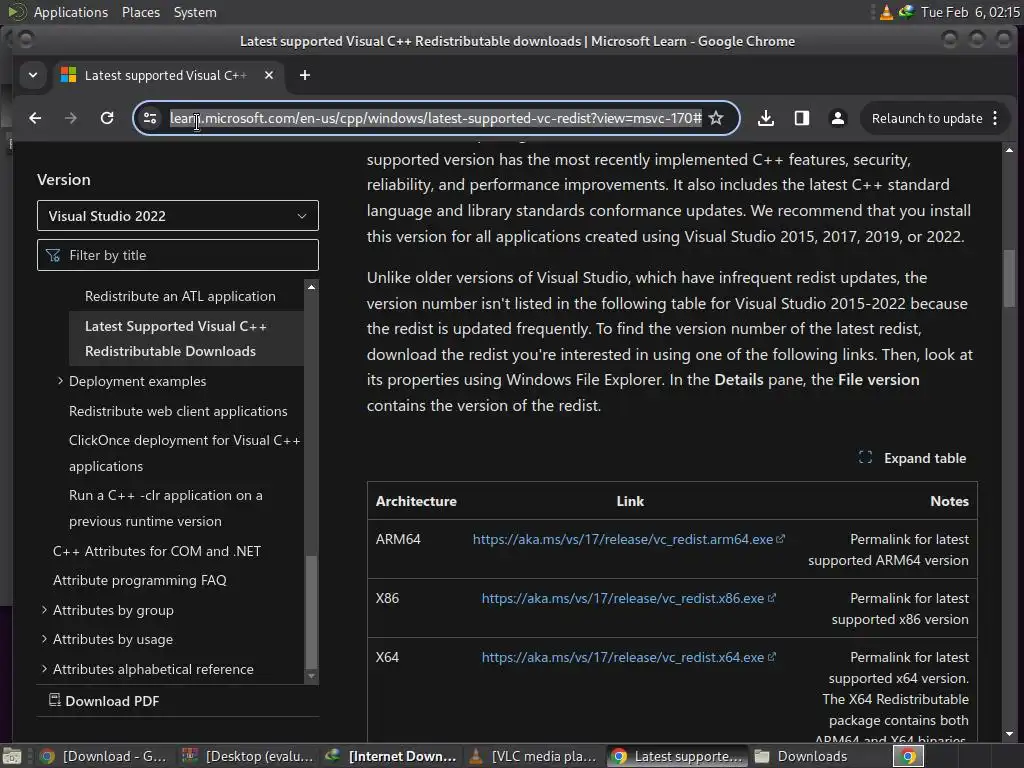The image size is (1024, 768).
Task: Click Chrome icon at taskbar right end
Action: [x=908, y=756]
